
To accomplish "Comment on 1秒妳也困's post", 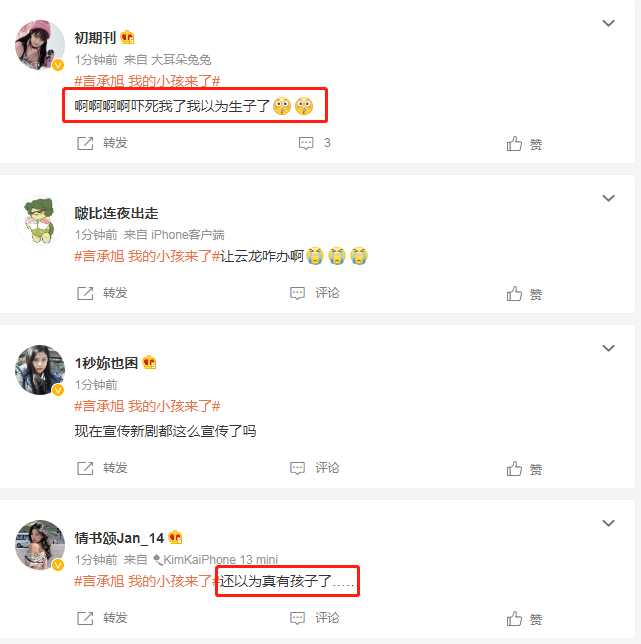I will [x=315, y=468].
